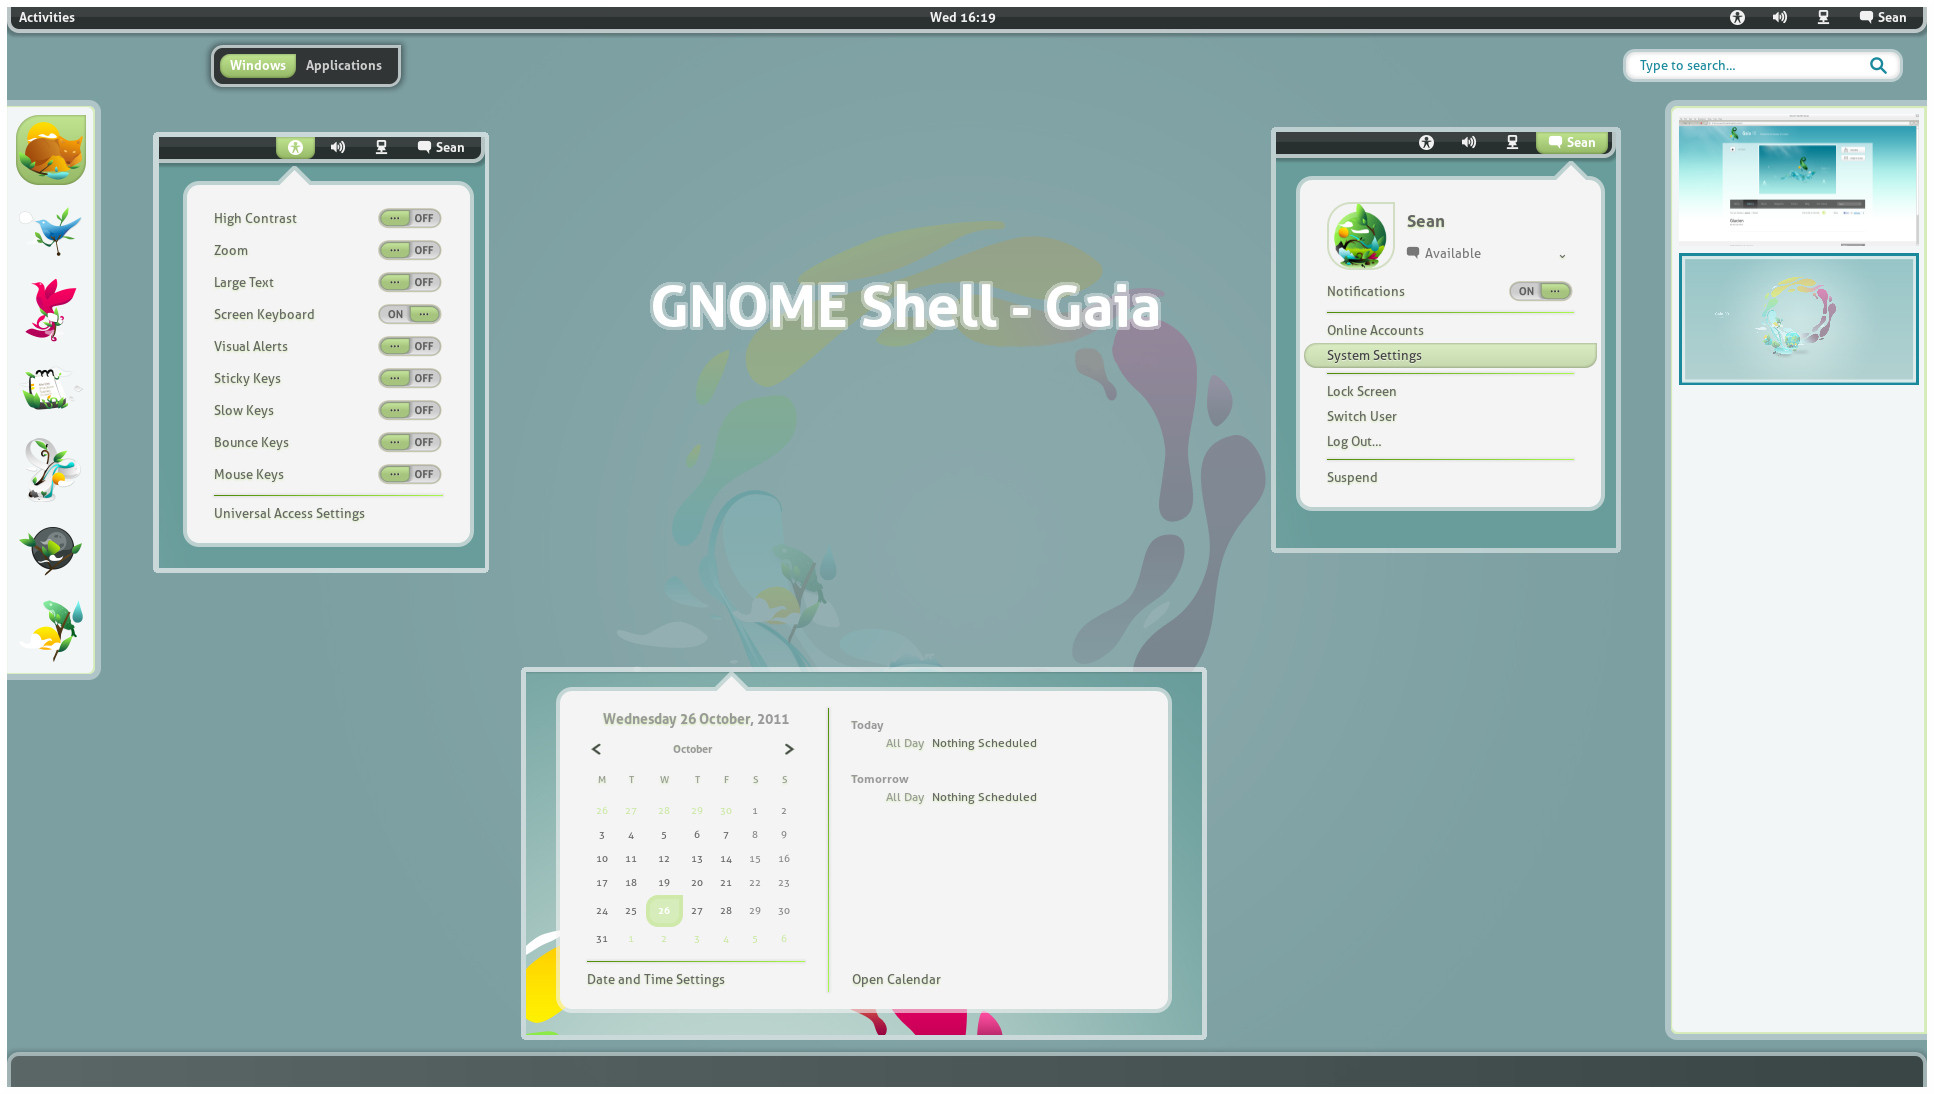Viewport: 1934px width, 1094px height.
Task: Open the network icon in the top bar
Action: tap(1823, 17)
